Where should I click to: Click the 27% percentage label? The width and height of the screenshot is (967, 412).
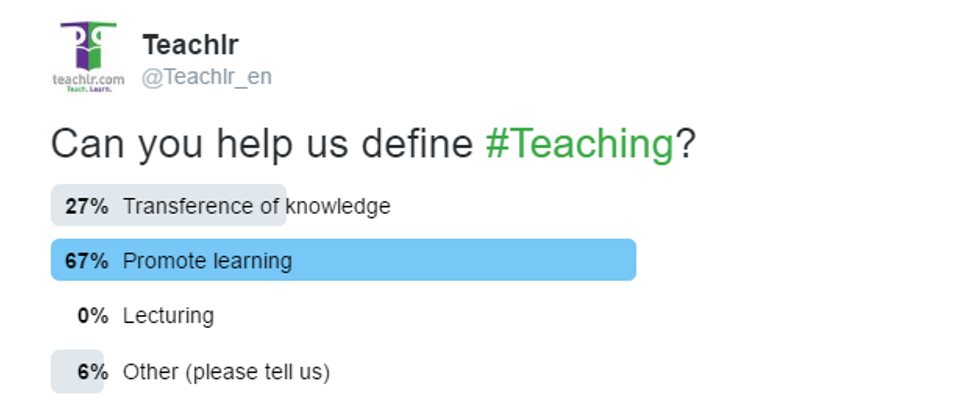pyautogui.click(x=86, y=206)
